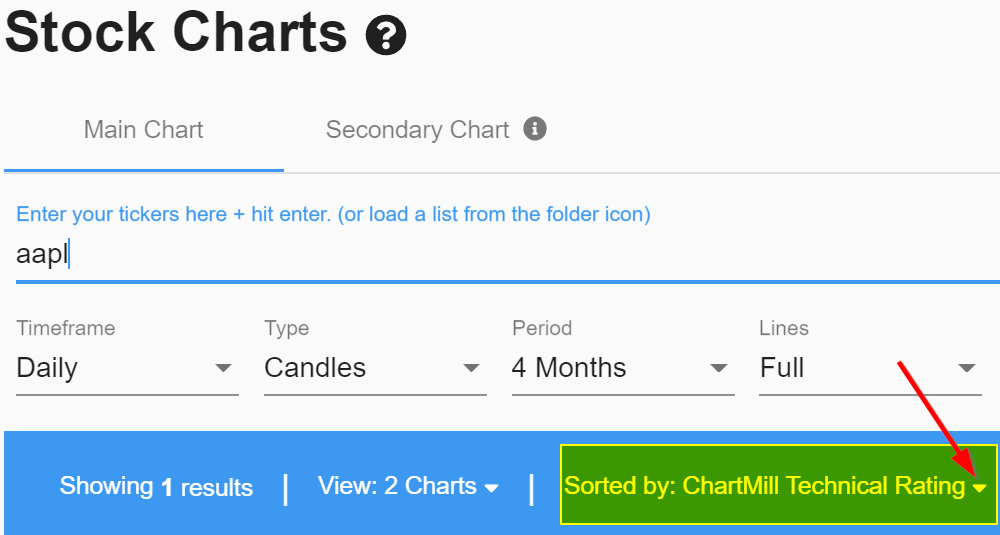This screenshot has width=1000, height=535.
Task: Expand the Type dropdown arrow
Action: [x=471, y=368]
